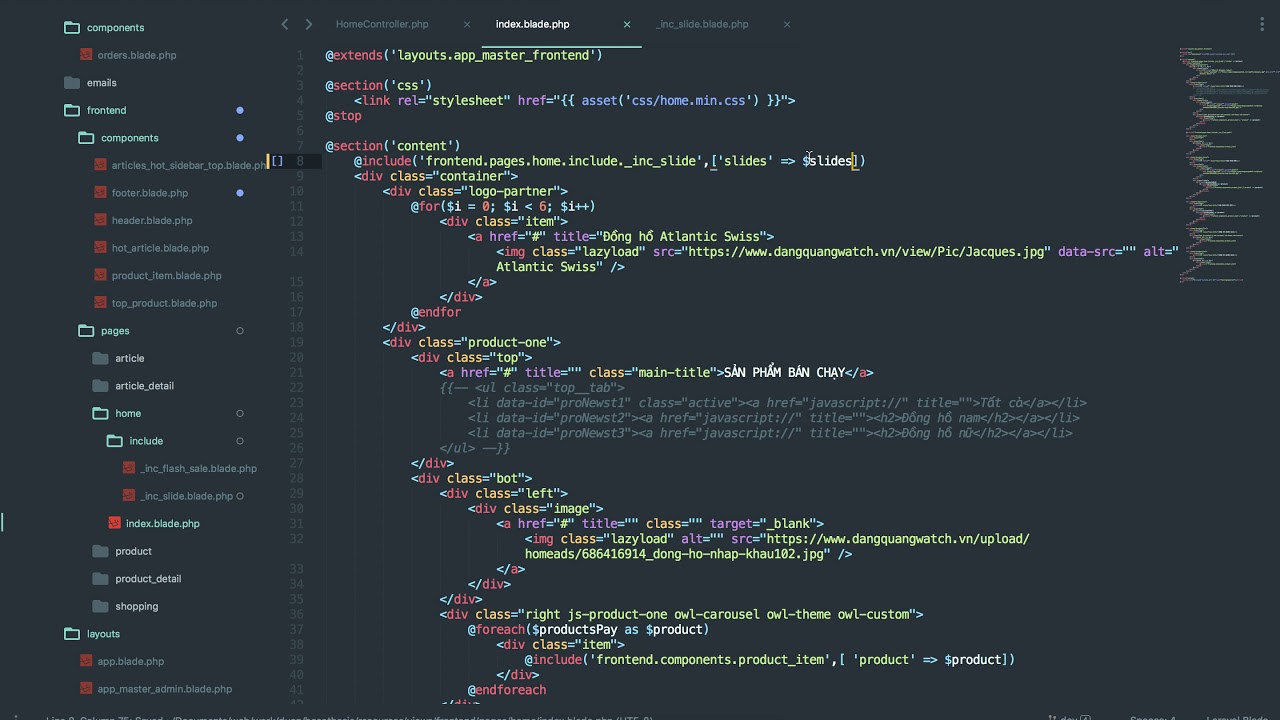The image size is (1280, 720).
Task: Collapse the frontend folder
Action: point(72,110)
